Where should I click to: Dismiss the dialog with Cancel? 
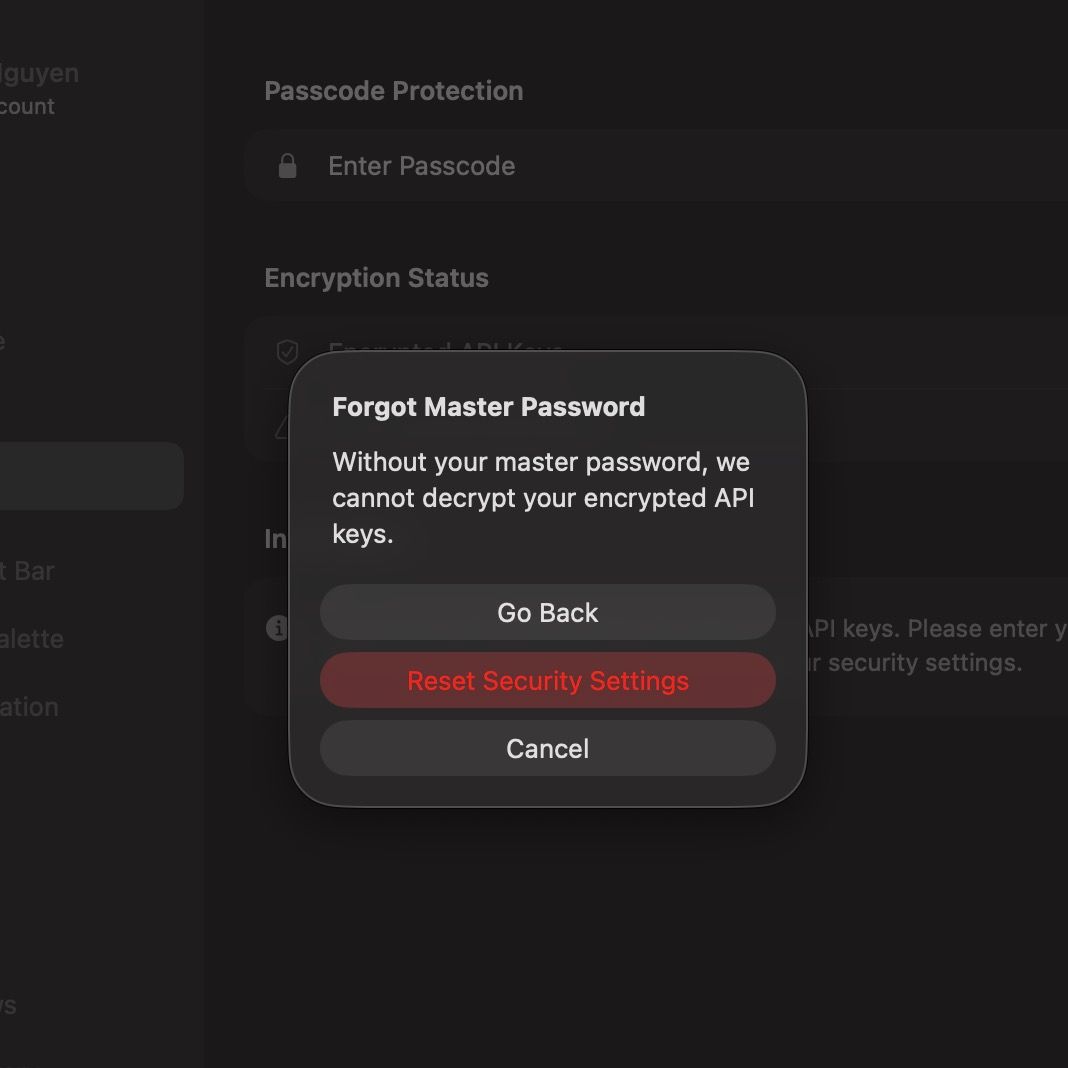pyautogui.click(x=548, y=749)
